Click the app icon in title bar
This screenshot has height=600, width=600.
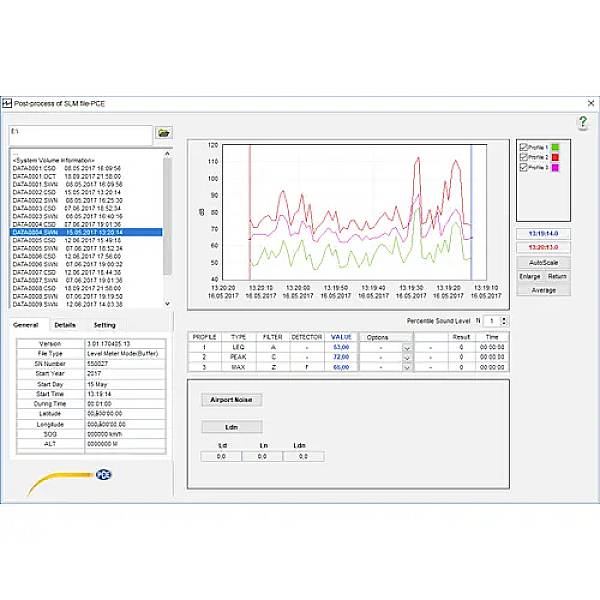(8, 103)
